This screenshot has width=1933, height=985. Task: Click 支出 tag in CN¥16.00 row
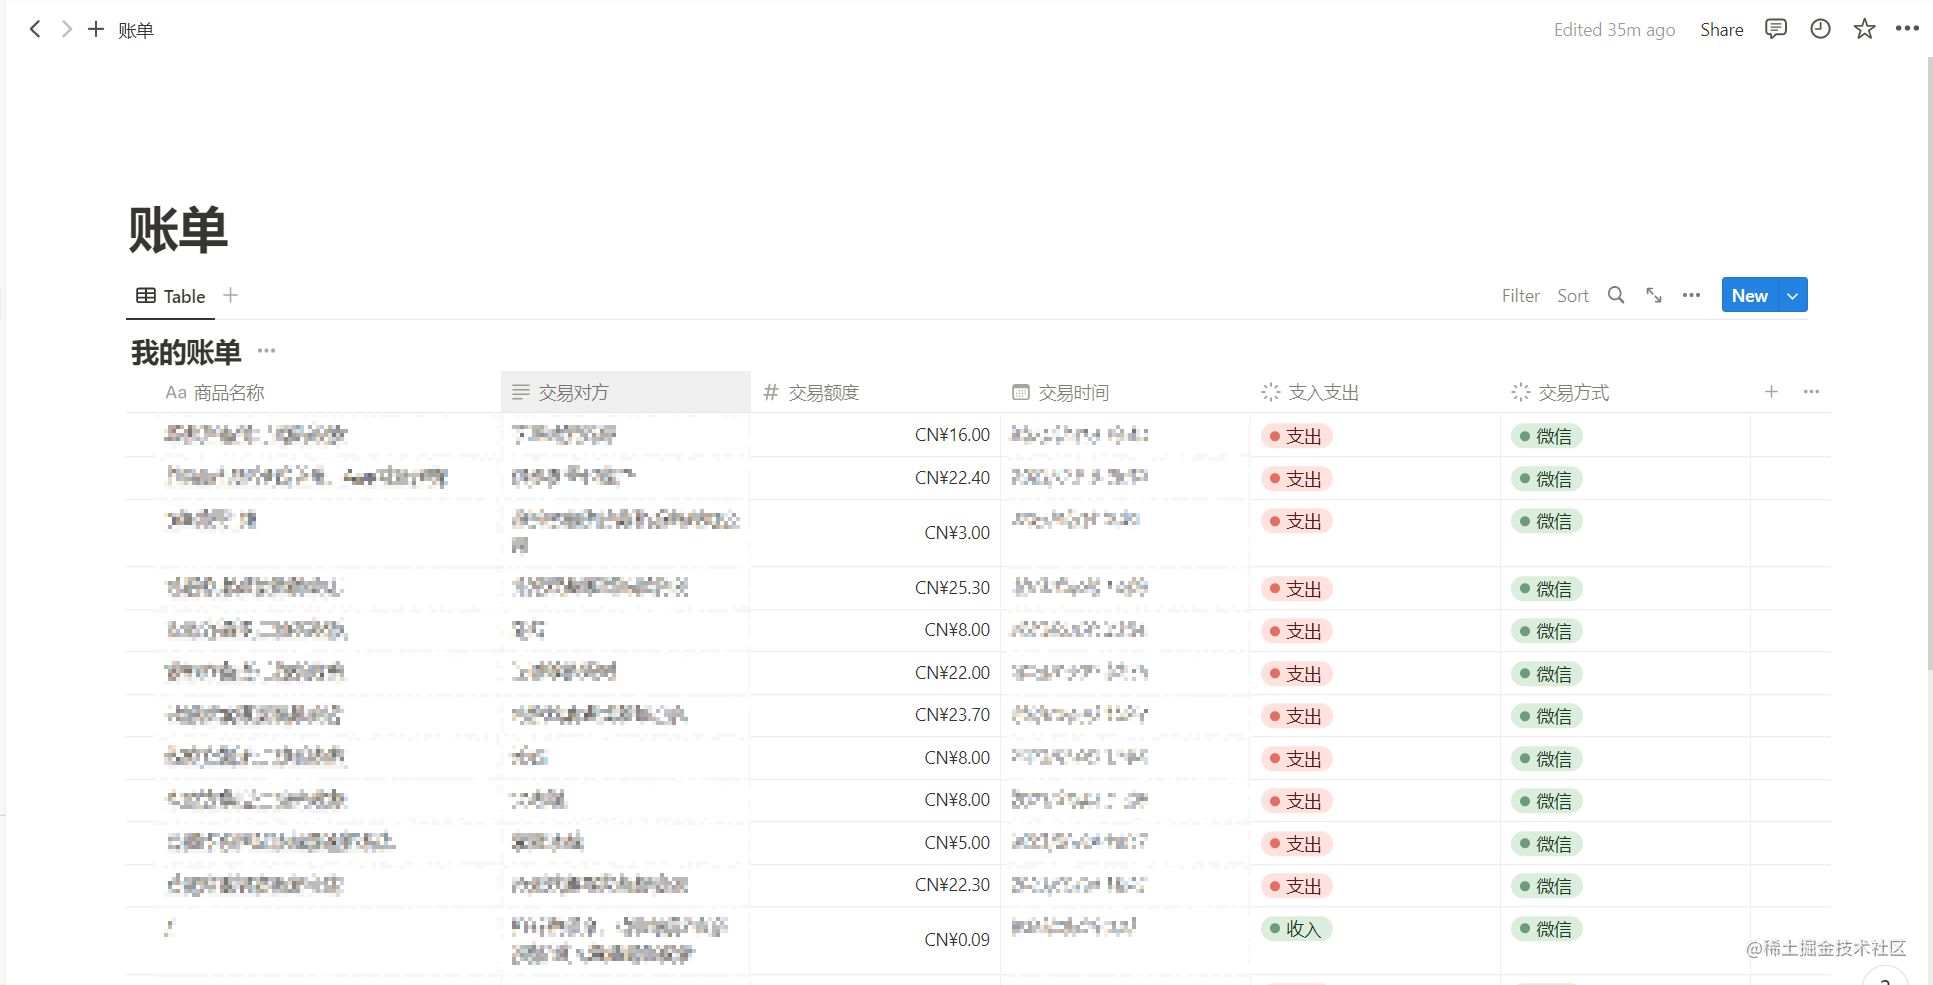pyautogui.click(x=1296, y=436)
